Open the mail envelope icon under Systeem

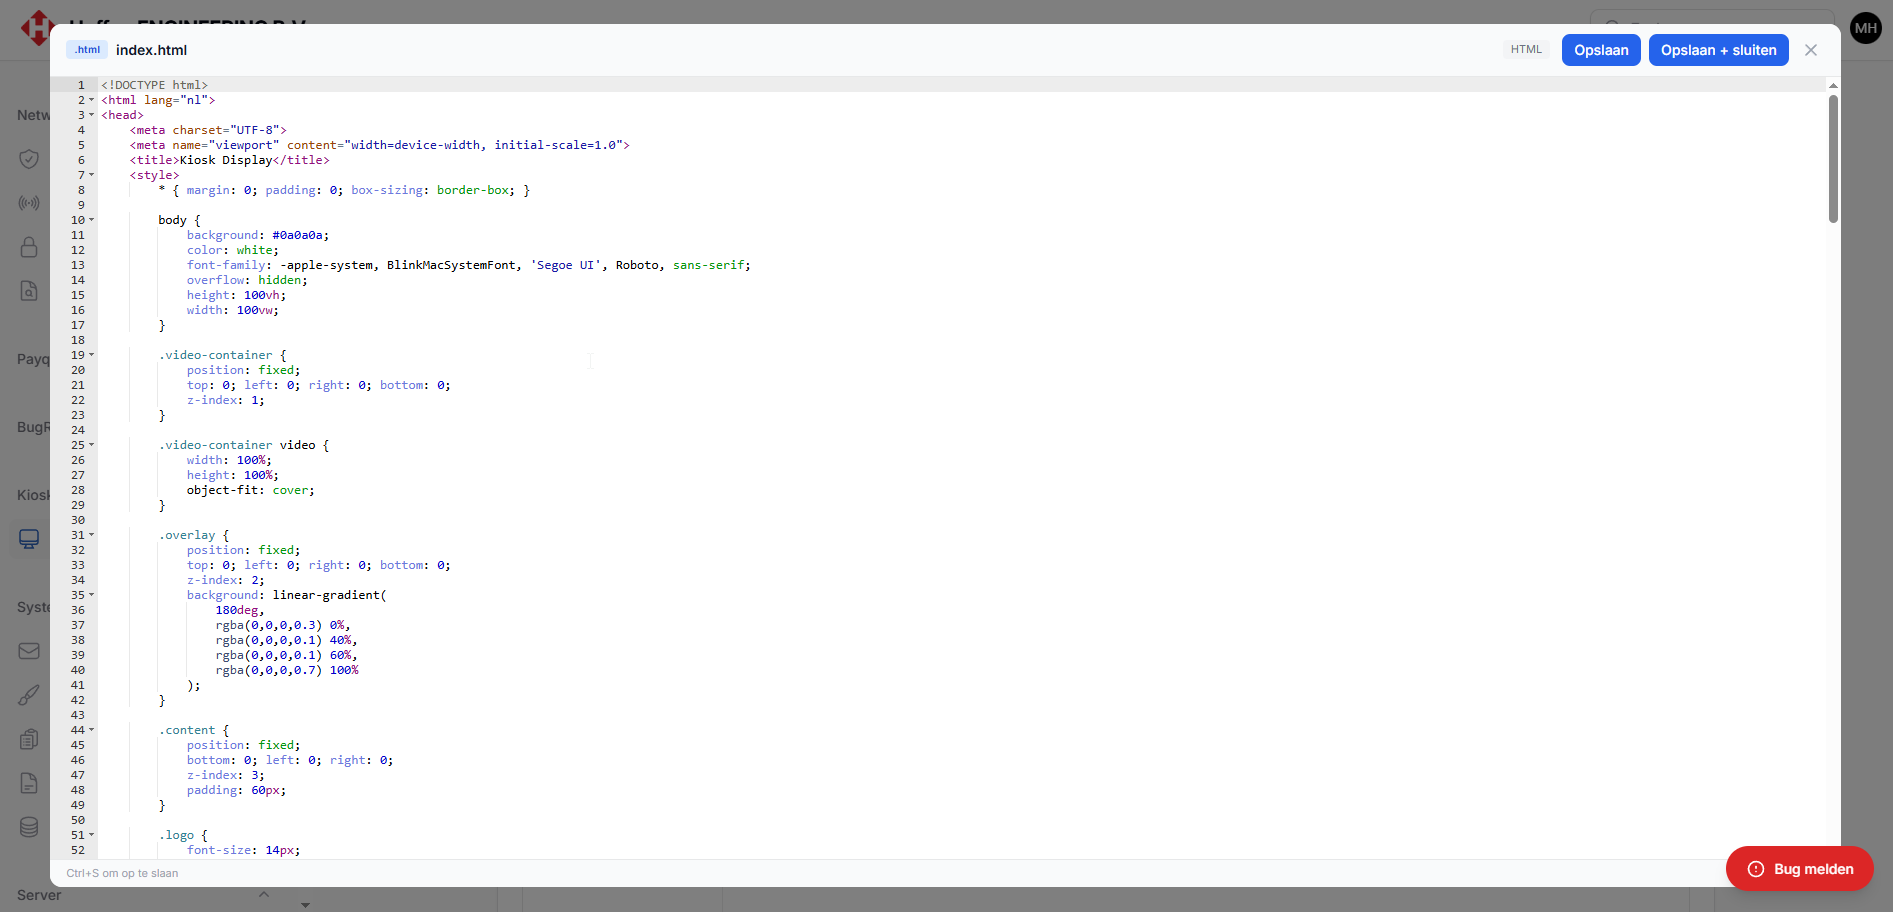29,651
